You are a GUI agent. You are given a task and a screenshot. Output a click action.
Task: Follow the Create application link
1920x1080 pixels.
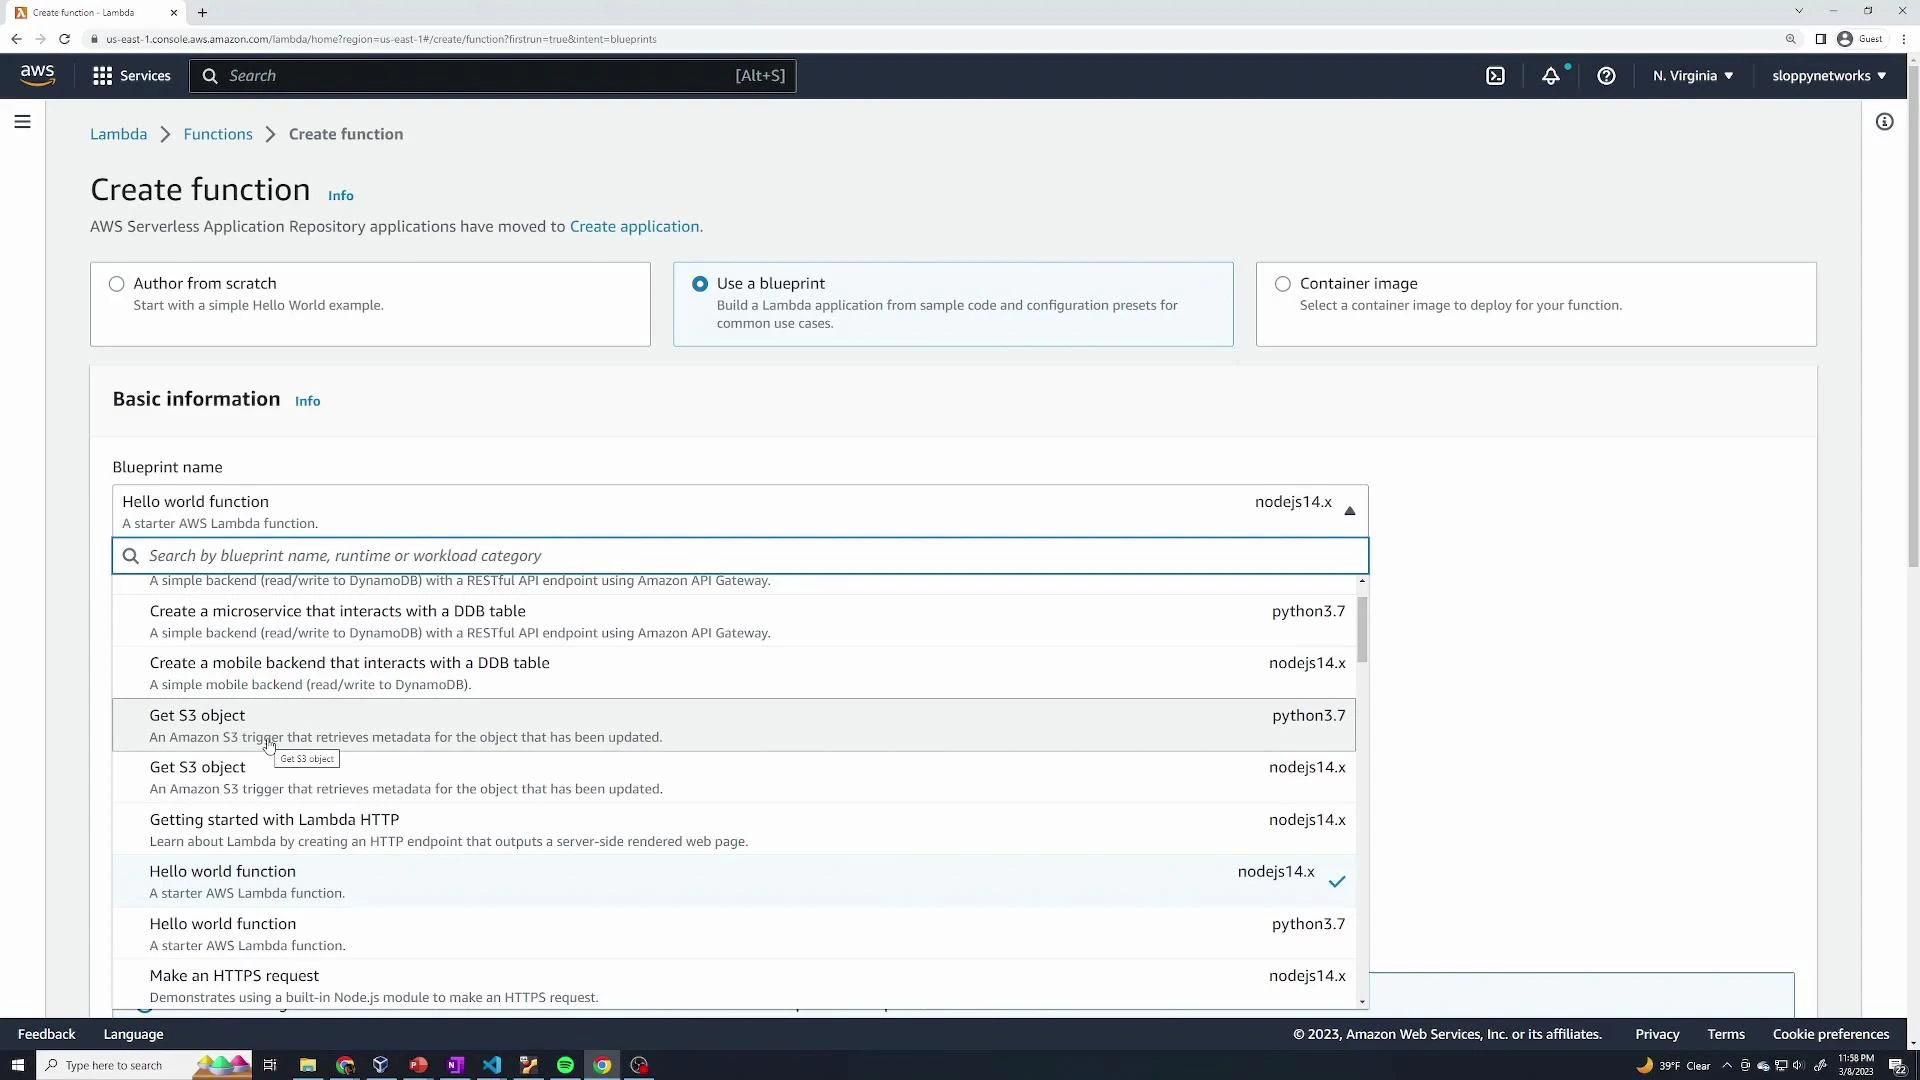[634, 227]
